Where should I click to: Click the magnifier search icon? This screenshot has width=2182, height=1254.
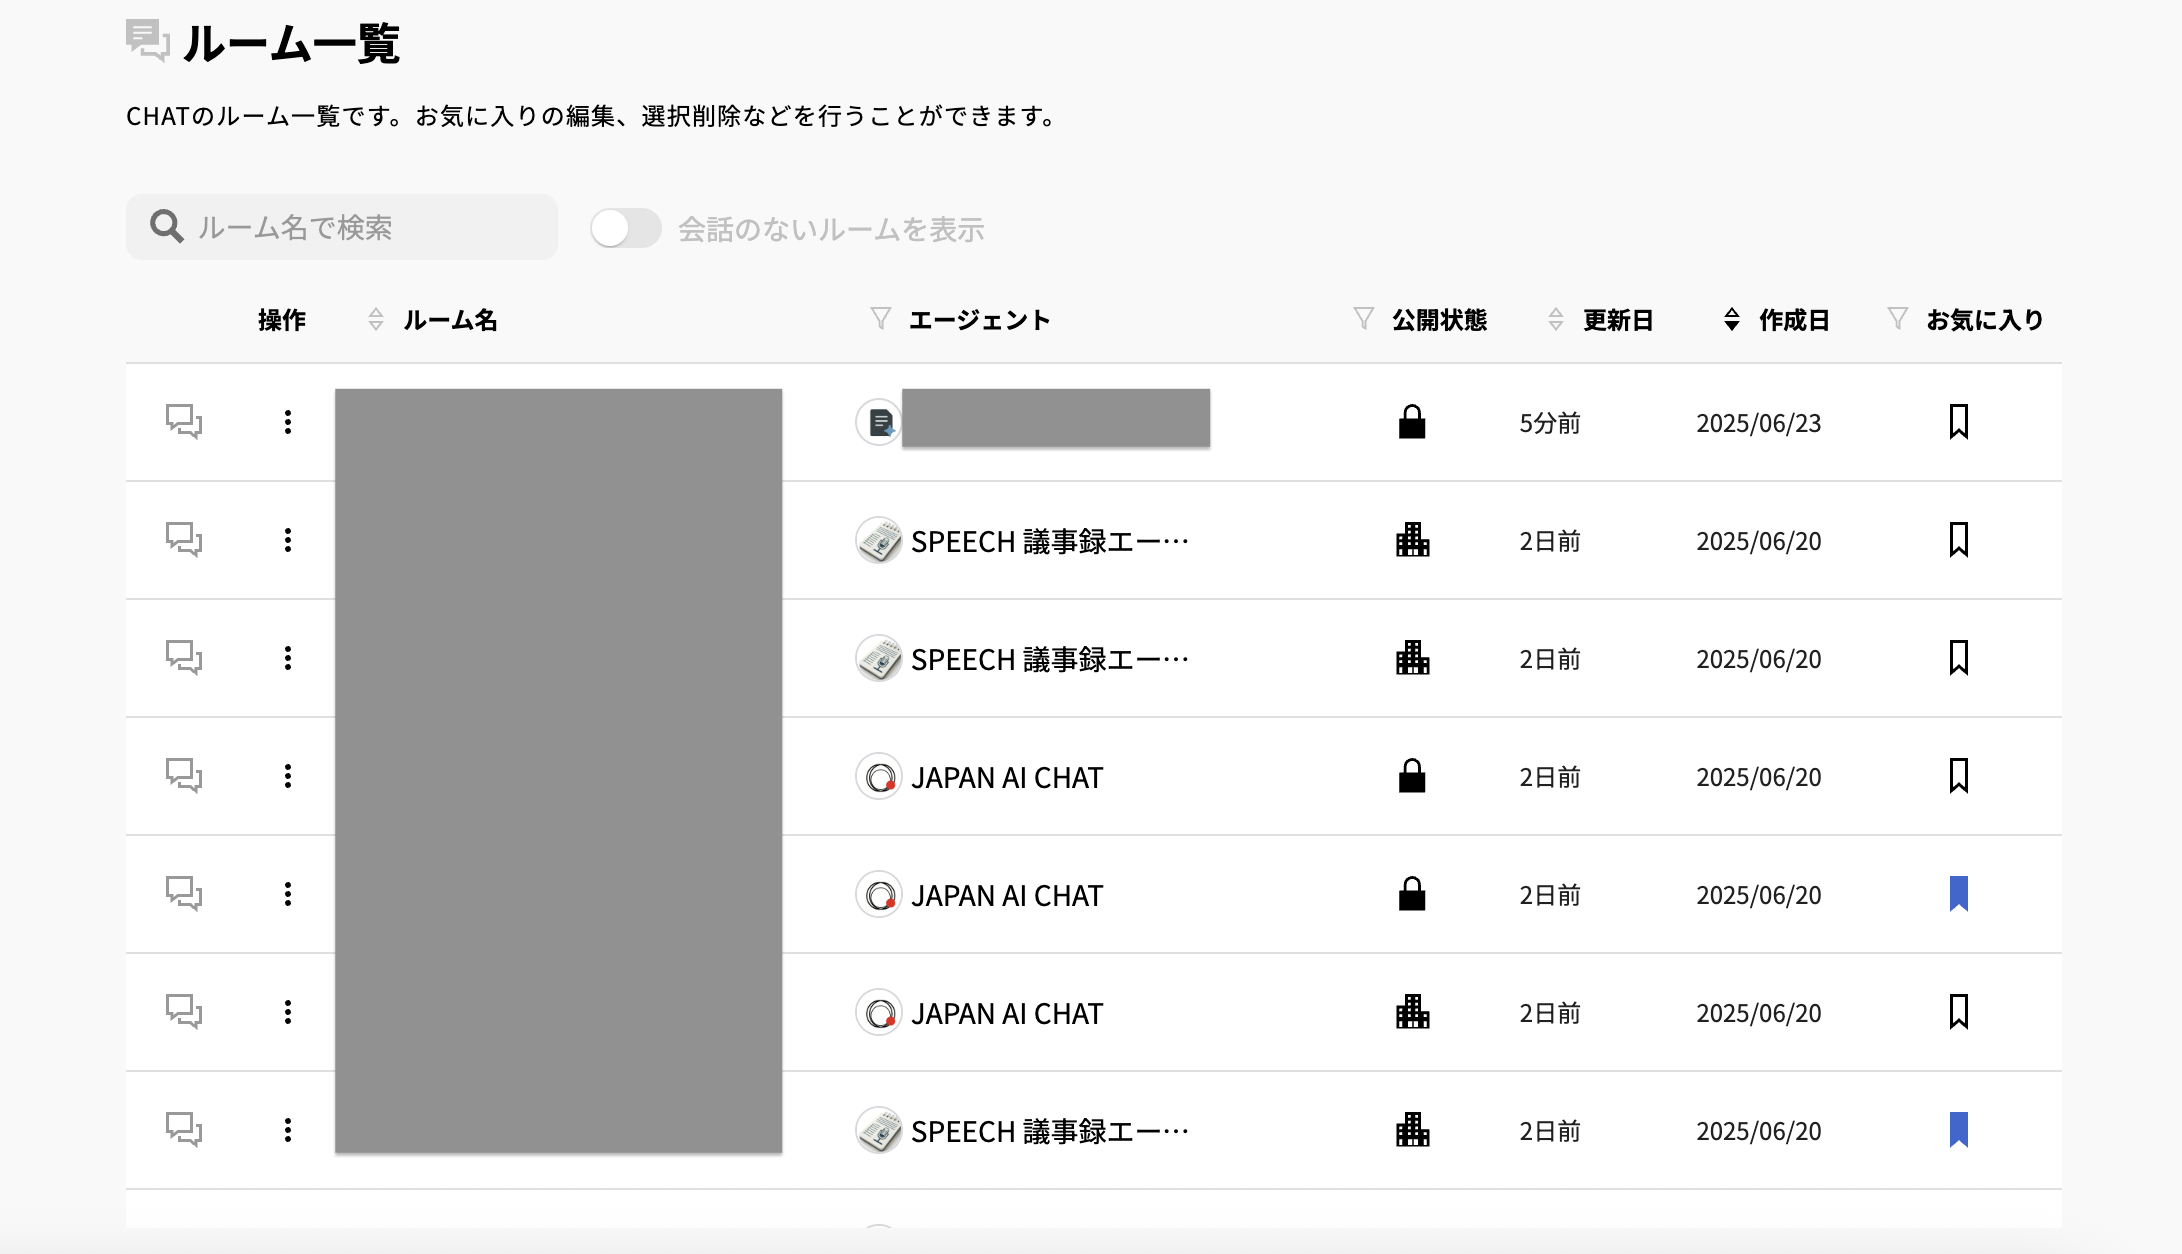[x=167, y=227]
